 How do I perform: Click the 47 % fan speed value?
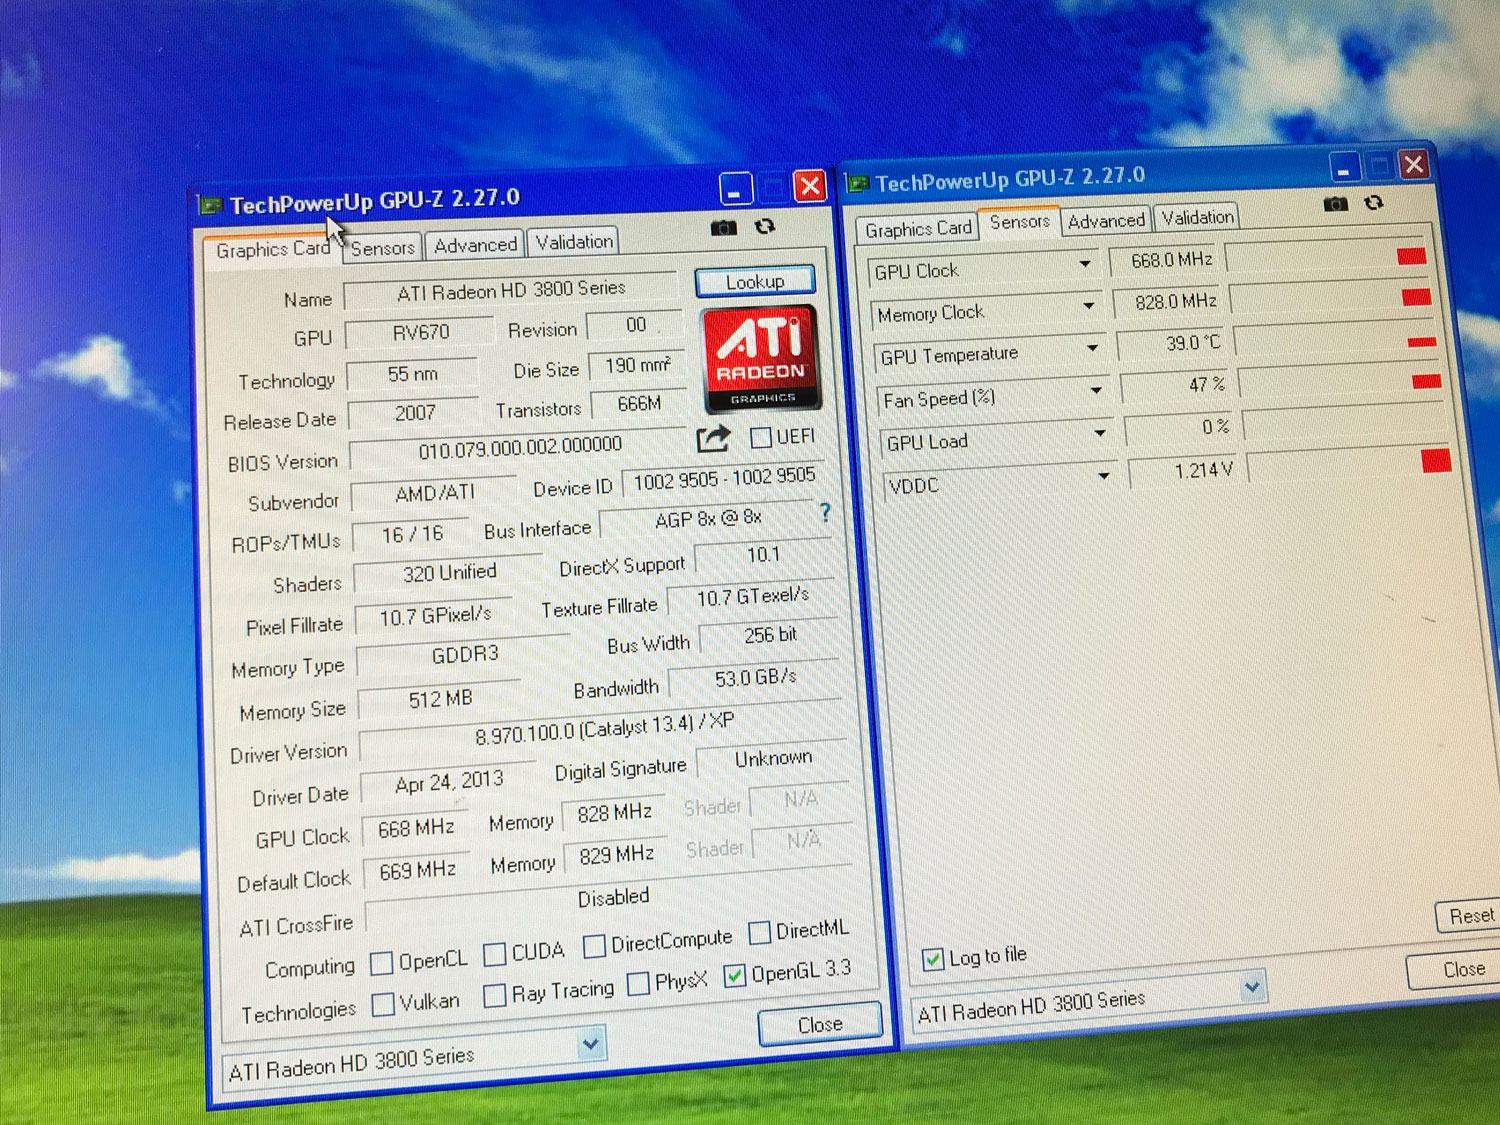coord(1182,385)
